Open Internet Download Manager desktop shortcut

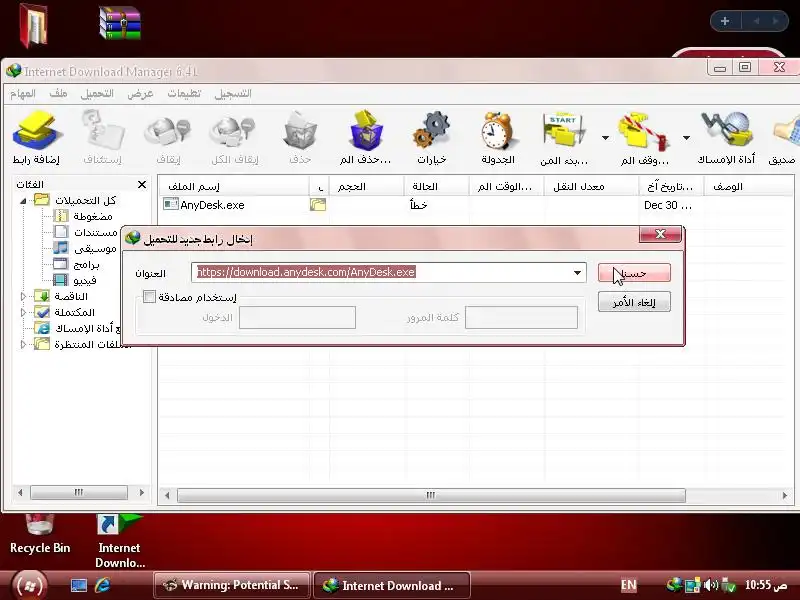pyautogui.click(x=119, y=542)
